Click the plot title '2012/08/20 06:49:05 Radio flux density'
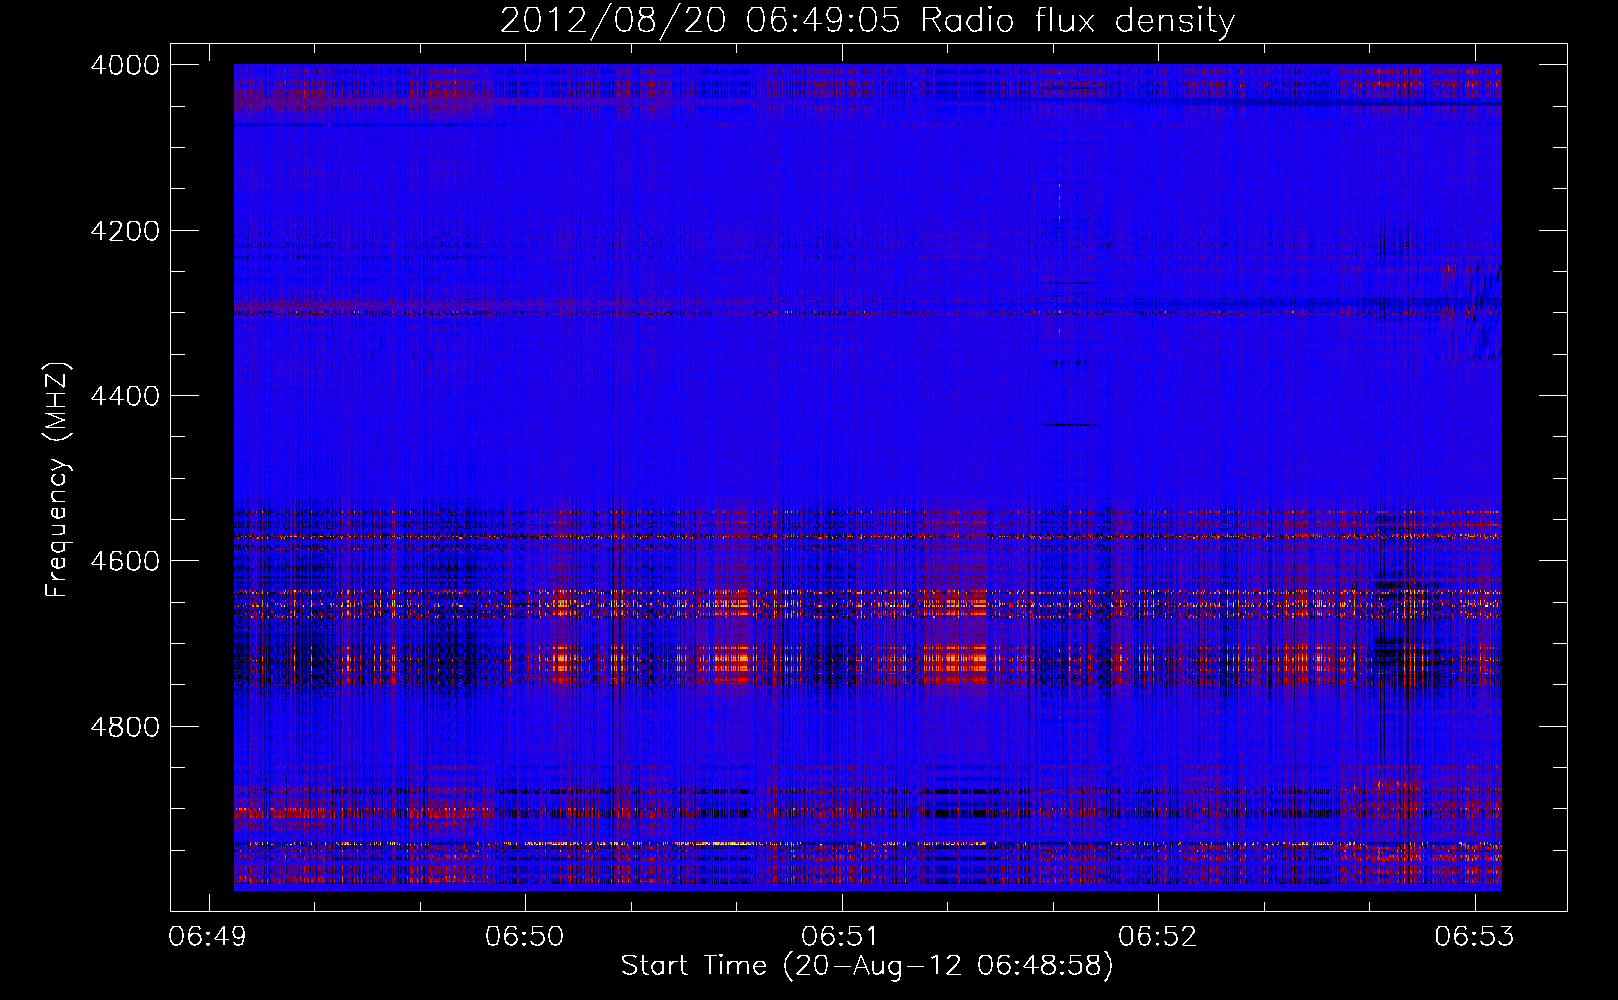This screenshot has height=1000, width=1618. tap(867, 21)
